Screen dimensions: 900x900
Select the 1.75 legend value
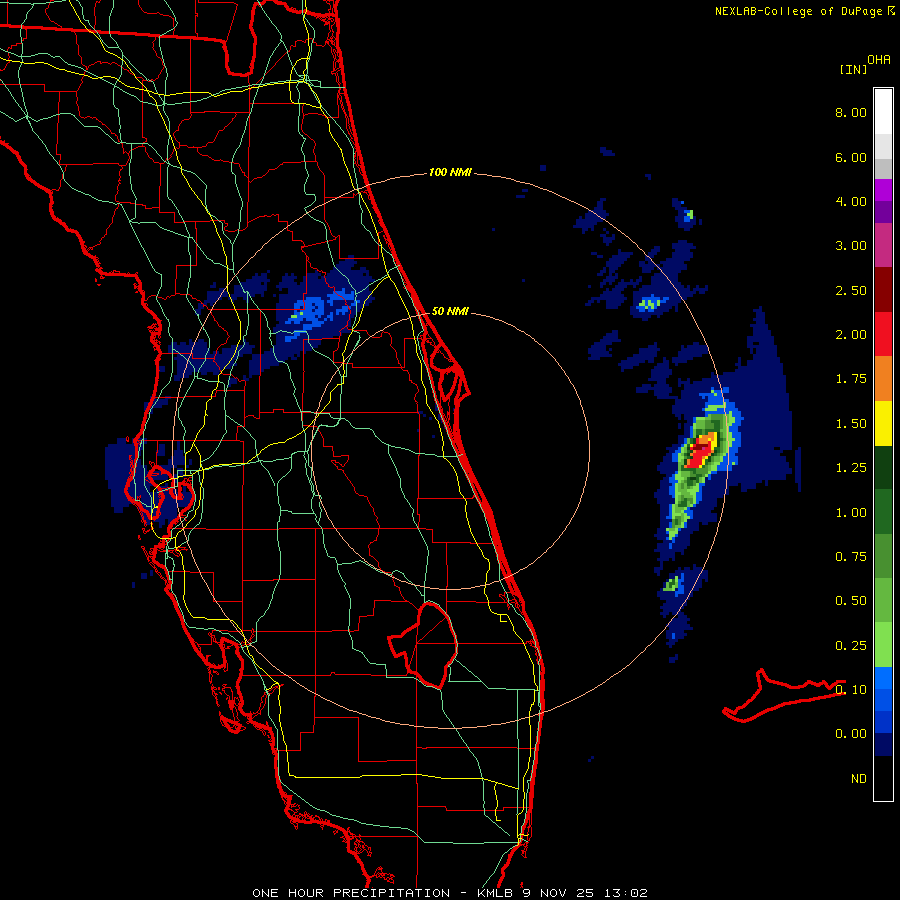pyautogui.click(x=851, y=379)
